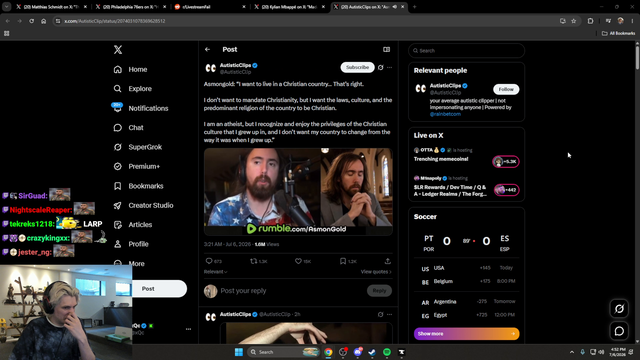The height and width of the screenshot is (360, 640).
Task: Open the floating Grok button at bottom right
Action: (x=619, y=309)
